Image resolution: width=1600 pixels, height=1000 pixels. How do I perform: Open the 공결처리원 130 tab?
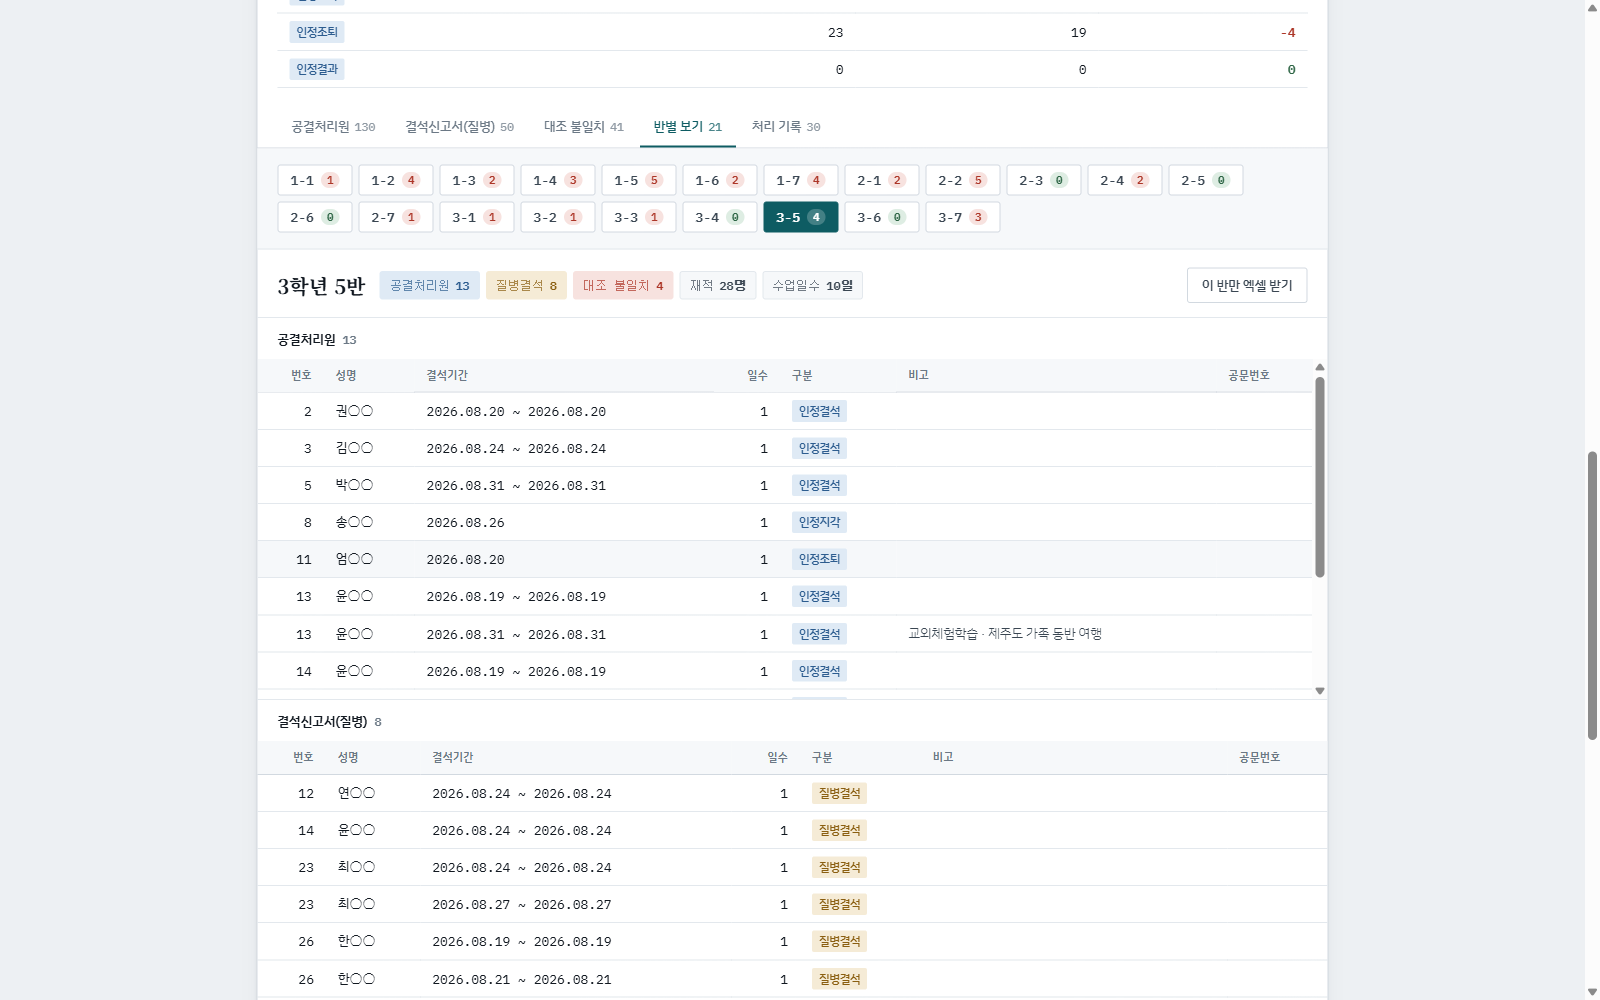333,127
